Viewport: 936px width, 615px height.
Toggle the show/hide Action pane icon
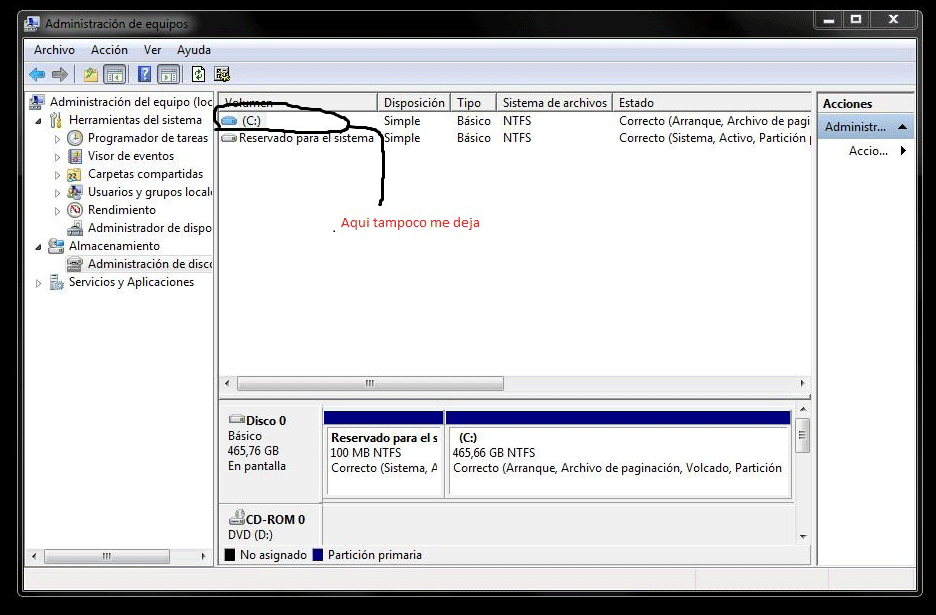[x=168, y=74]
